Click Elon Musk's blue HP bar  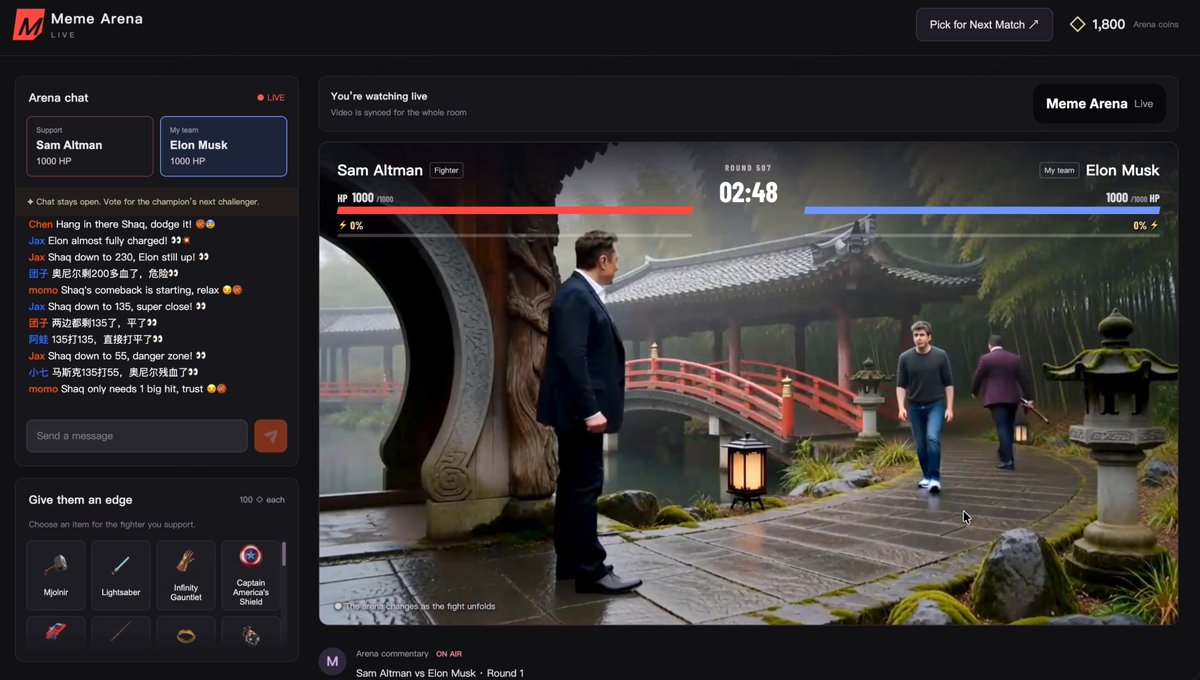[x=982, y=210]
